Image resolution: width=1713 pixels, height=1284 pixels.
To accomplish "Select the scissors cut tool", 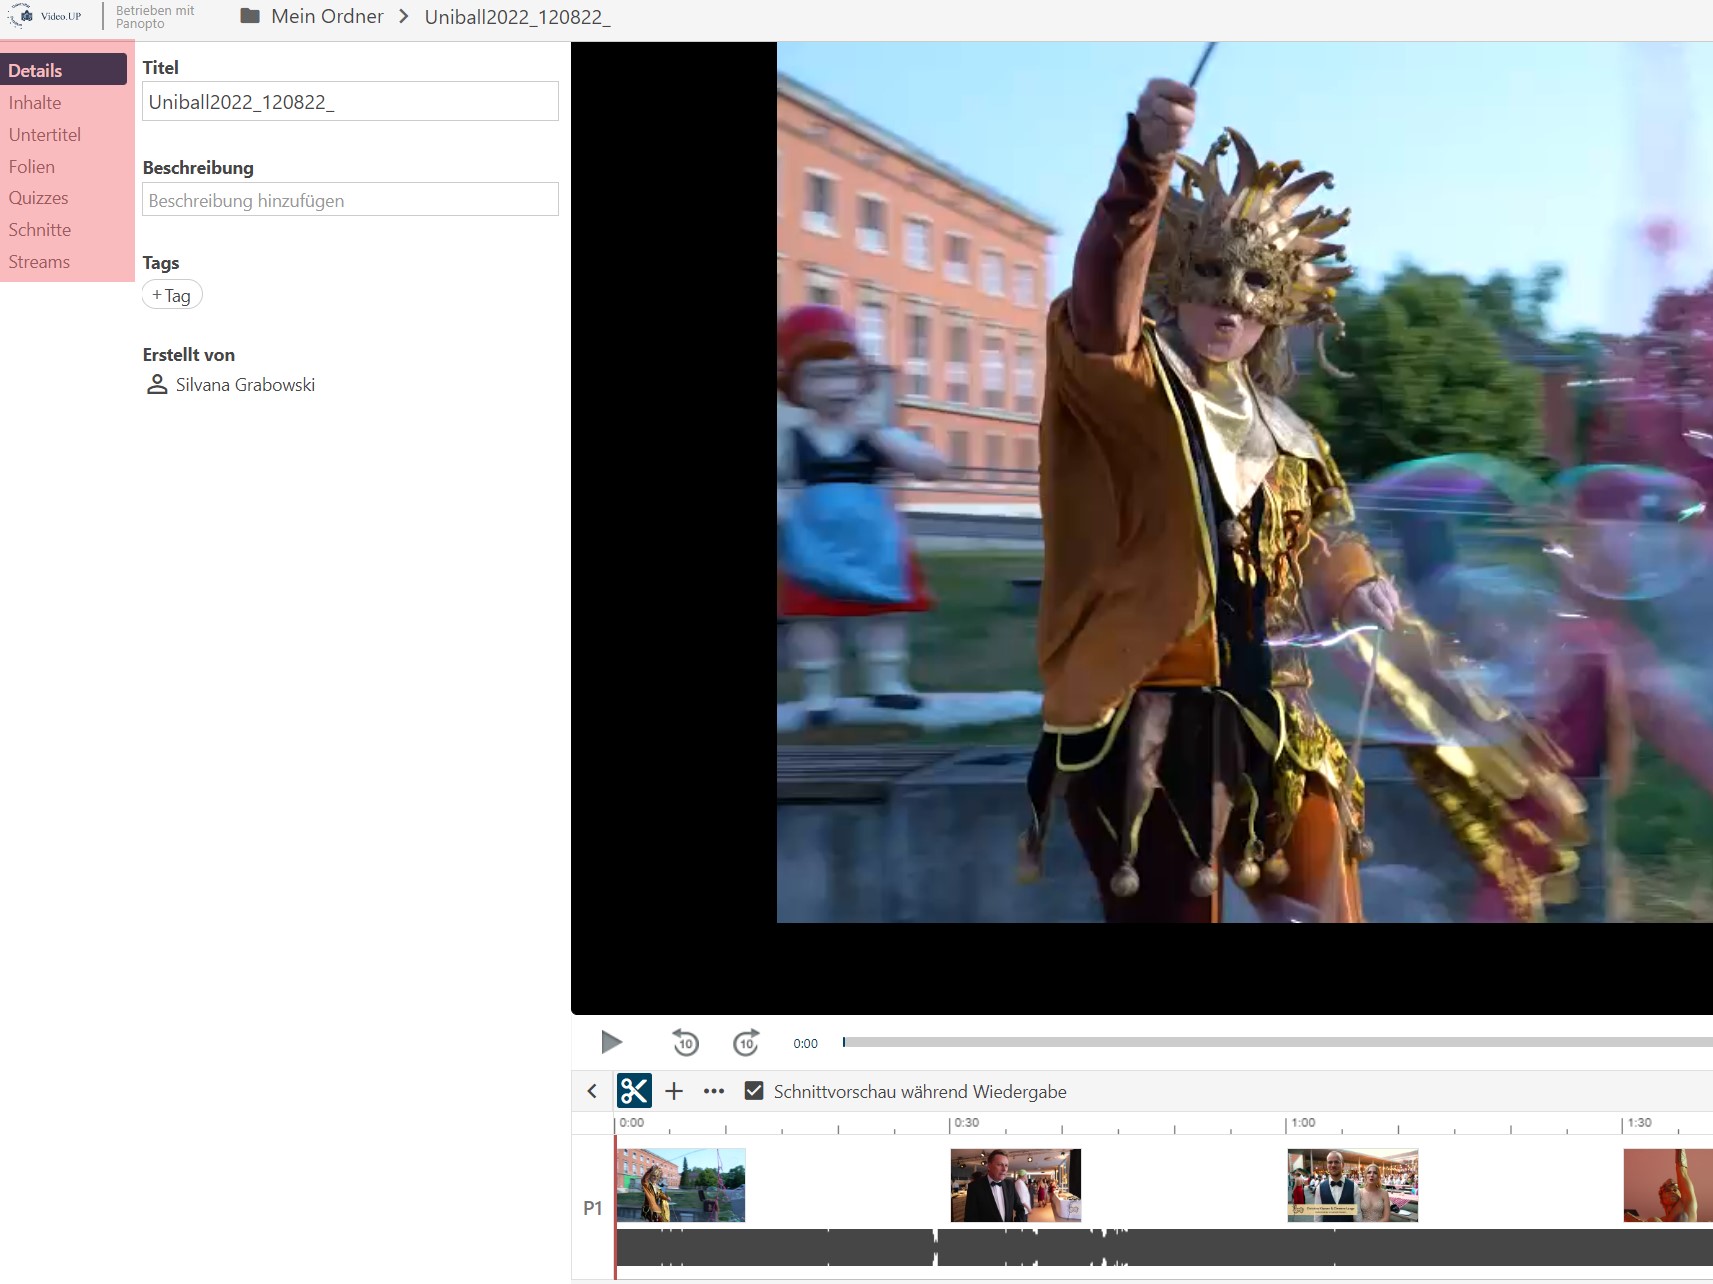I will [x=634, y=1090].
